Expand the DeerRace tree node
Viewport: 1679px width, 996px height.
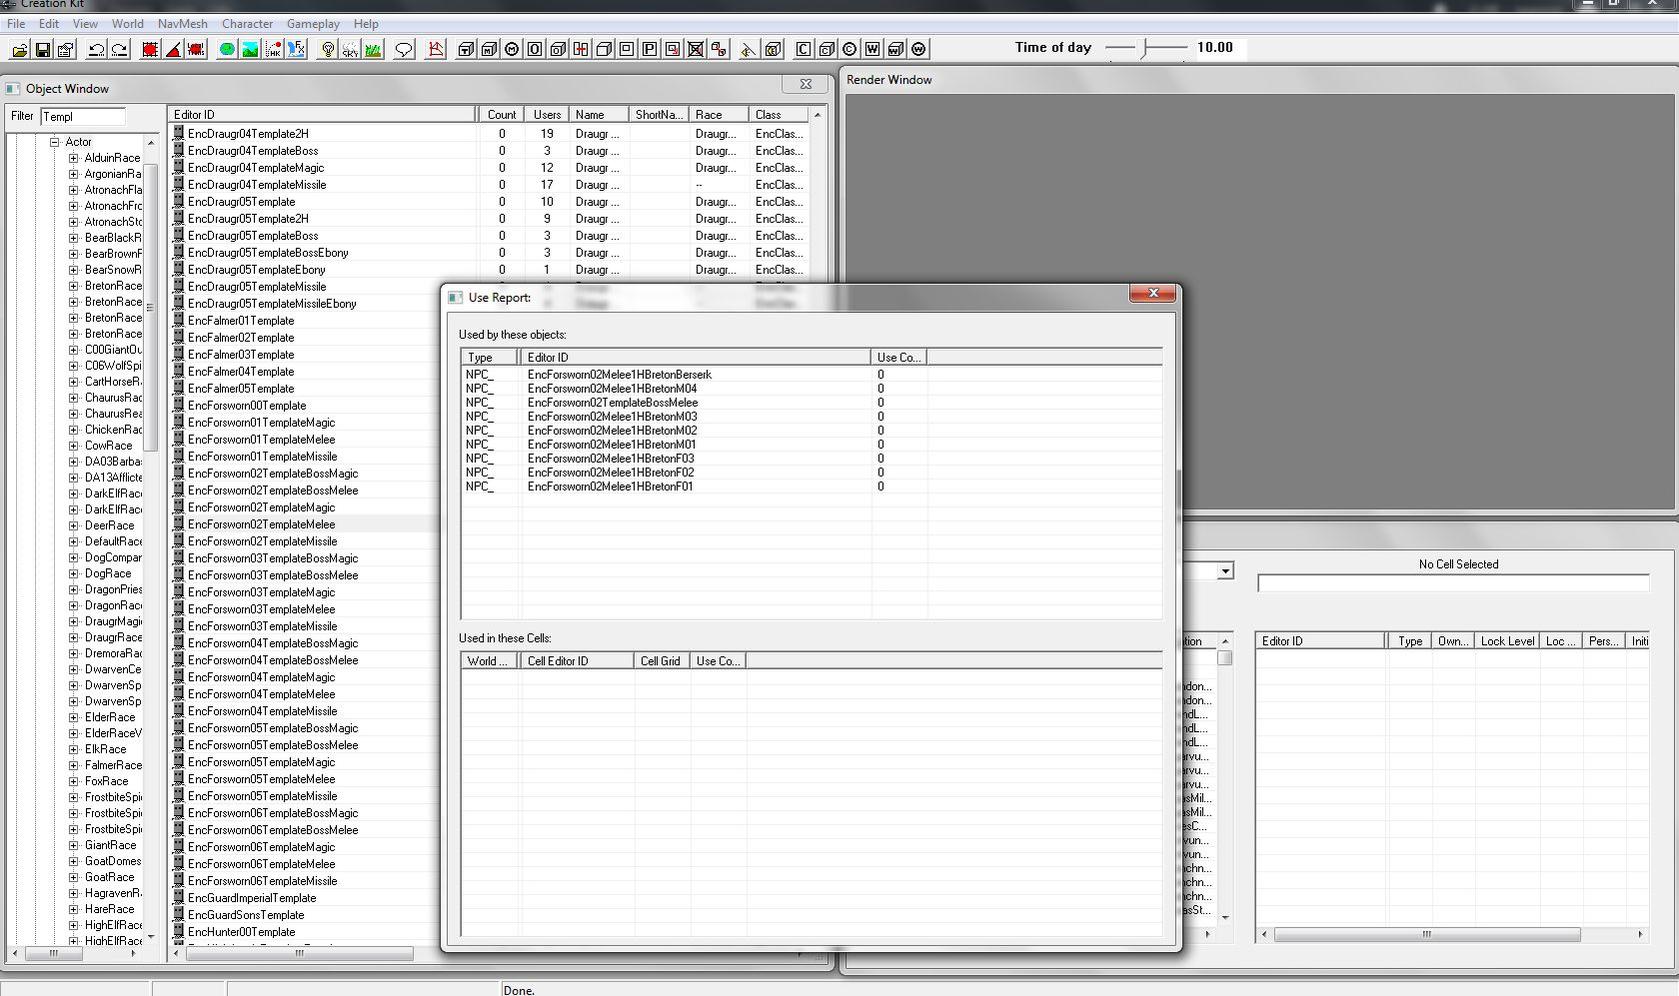pos(73,526)
